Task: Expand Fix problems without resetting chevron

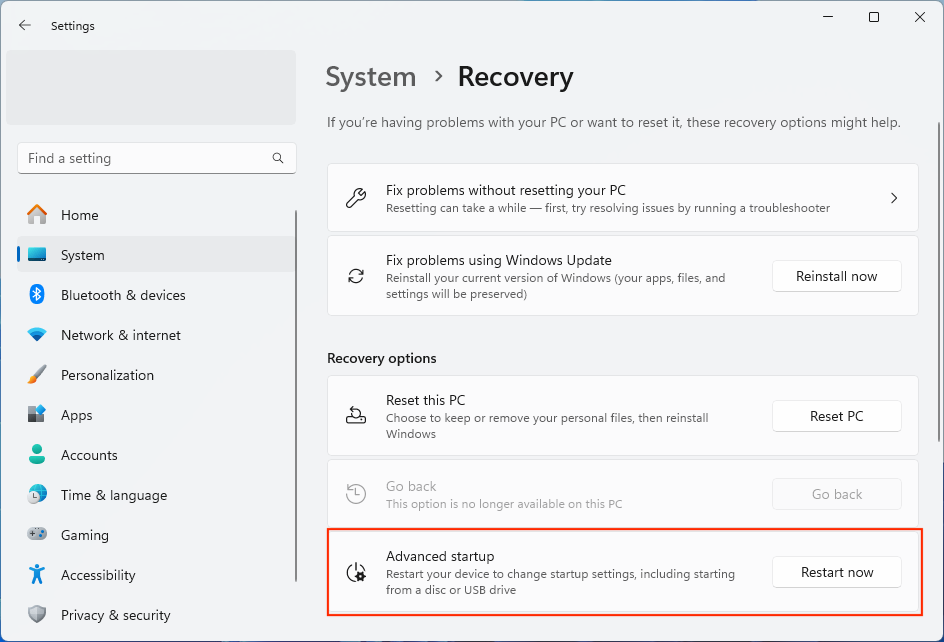Action: pos(894,198)
